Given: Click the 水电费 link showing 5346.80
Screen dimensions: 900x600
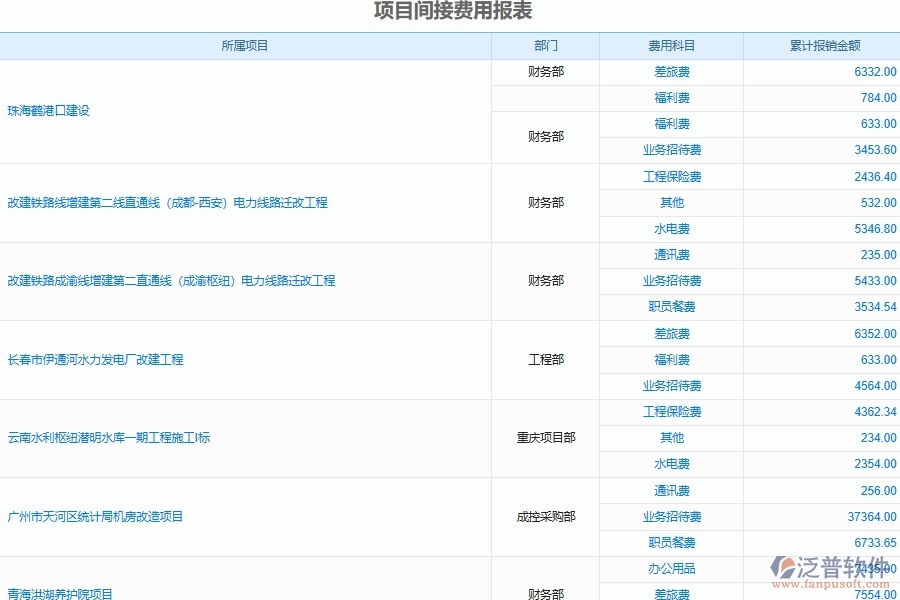Looking at the screenshot, I should click(x=671, y=228).
